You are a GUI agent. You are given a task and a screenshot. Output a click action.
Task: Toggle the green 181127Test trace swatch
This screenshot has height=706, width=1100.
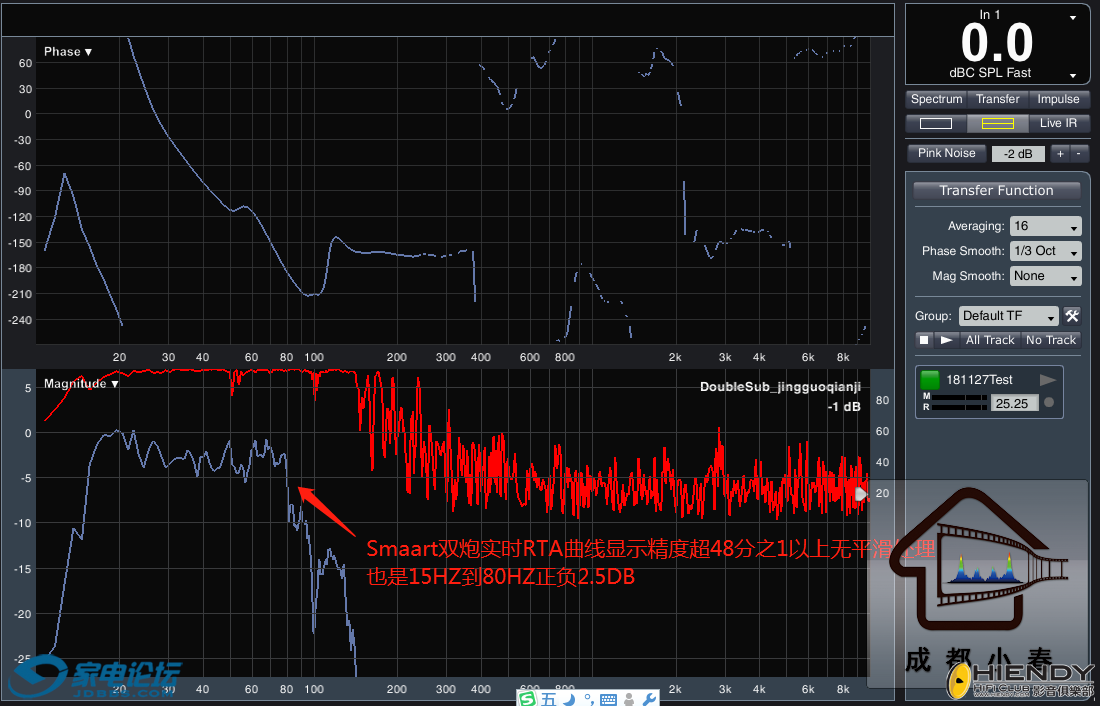coord(930,380)
